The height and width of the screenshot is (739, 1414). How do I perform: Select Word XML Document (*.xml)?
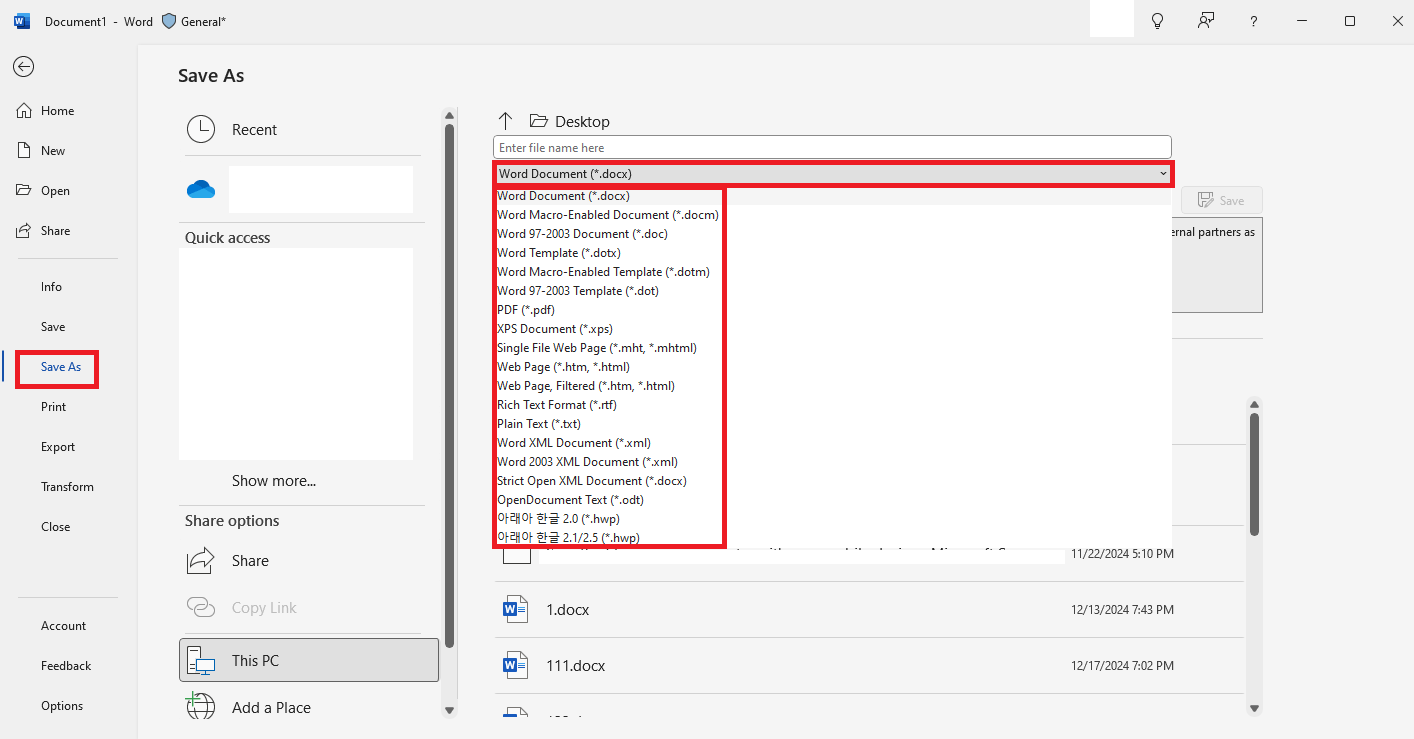click(x=574, y=443)
